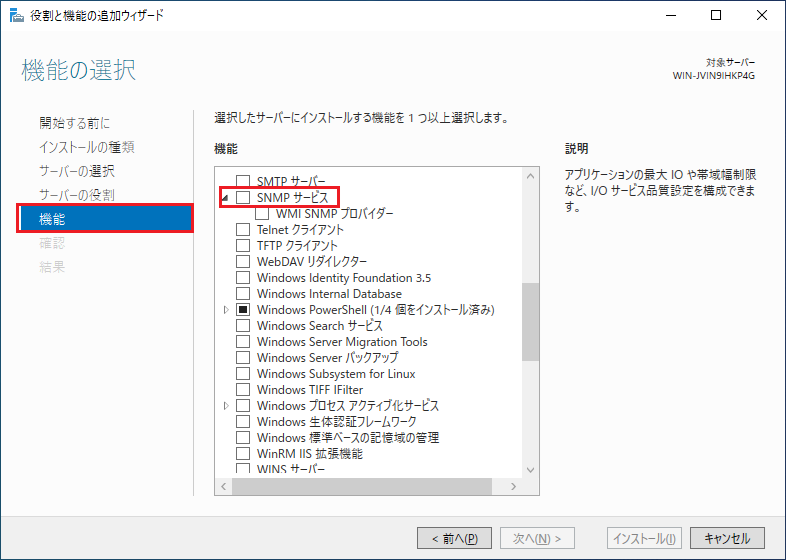Check the SMTP サーバー checkbox
This screenshot has width=786, height=560.
(x=243, y=181)
